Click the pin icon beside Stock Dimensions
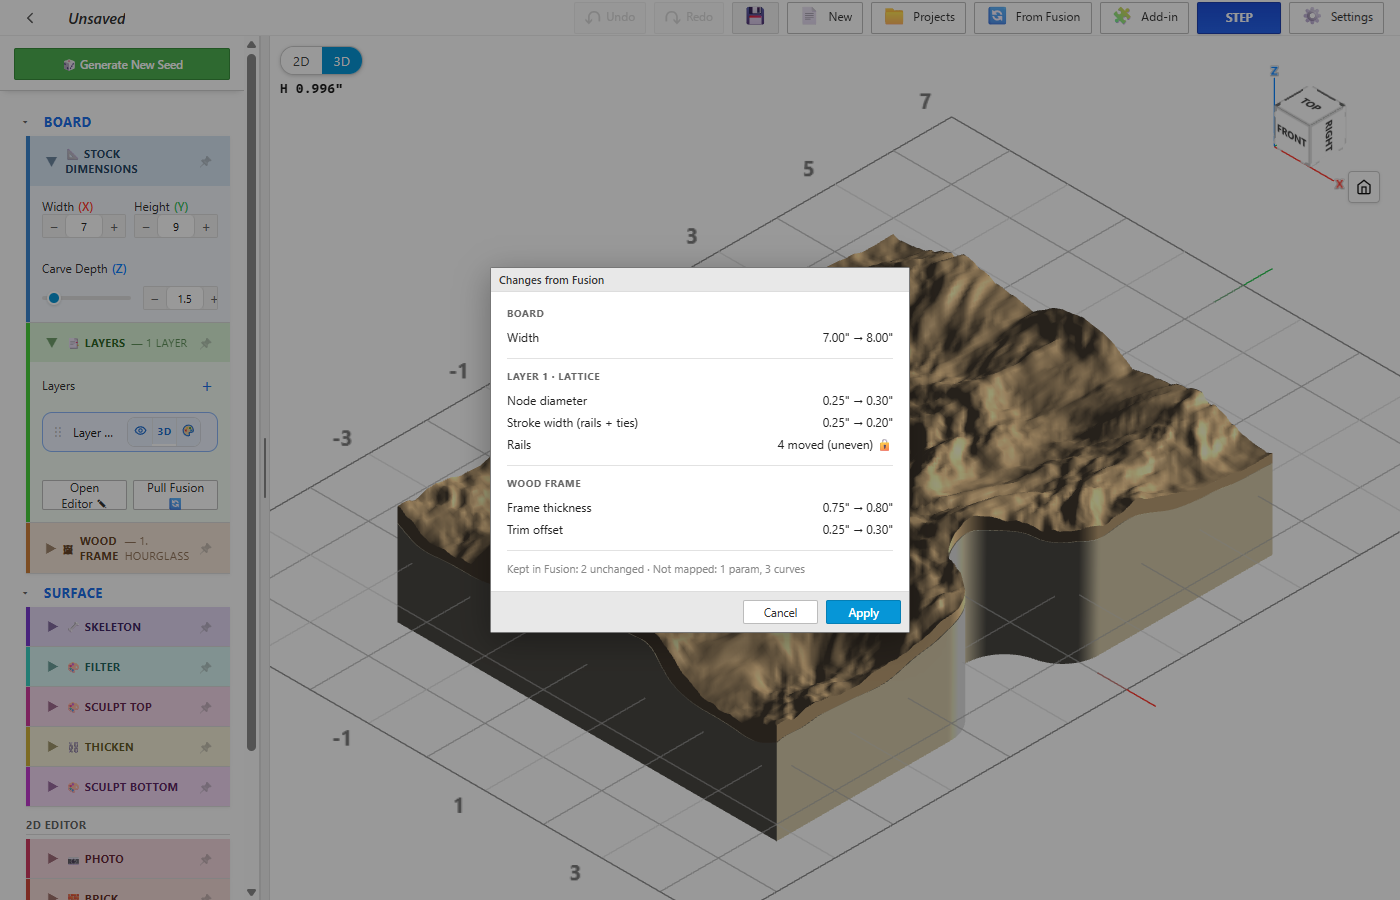Screen dimensions: 1400x900 (x=206, y=161)
